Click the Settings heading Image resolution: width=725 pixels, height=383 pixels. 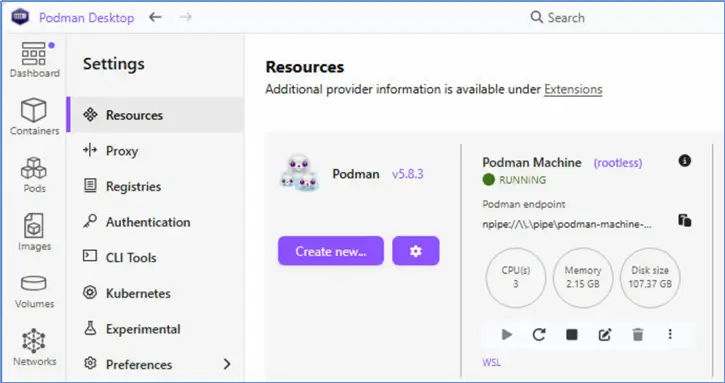[x=114, y=64]
